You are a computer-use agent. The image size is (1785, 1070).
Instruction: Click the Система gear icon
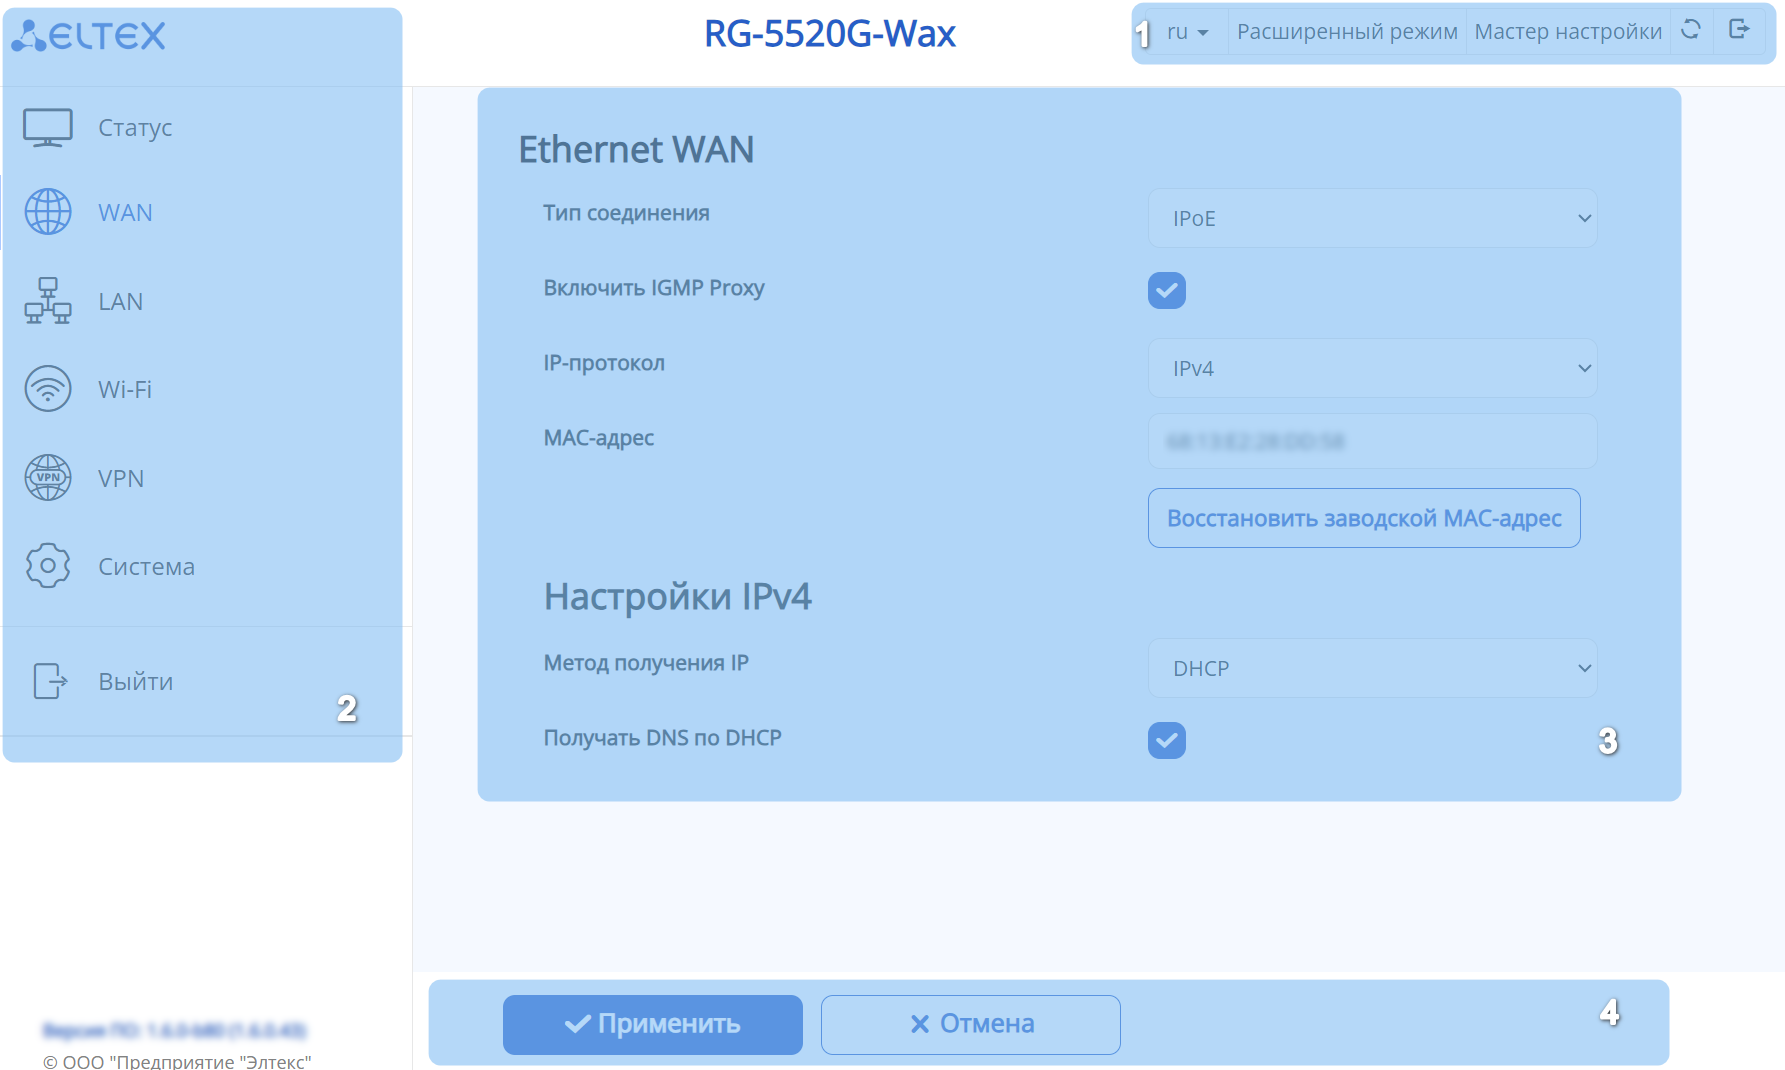click(48, 566)
